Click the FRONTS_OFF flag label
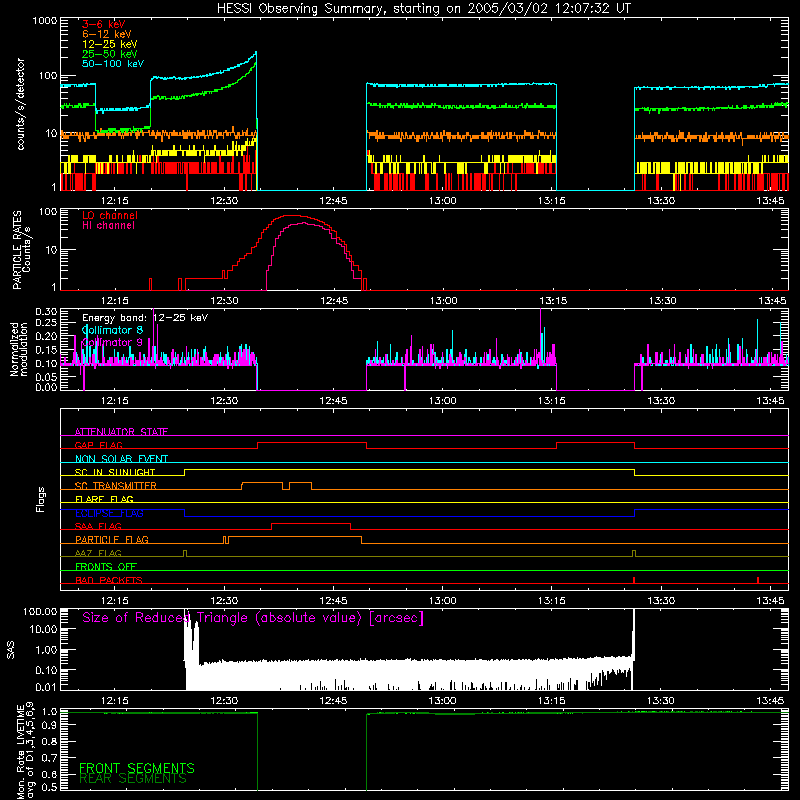Image resolution: width=800 pixels, height=800 pixels. (106, 566)
